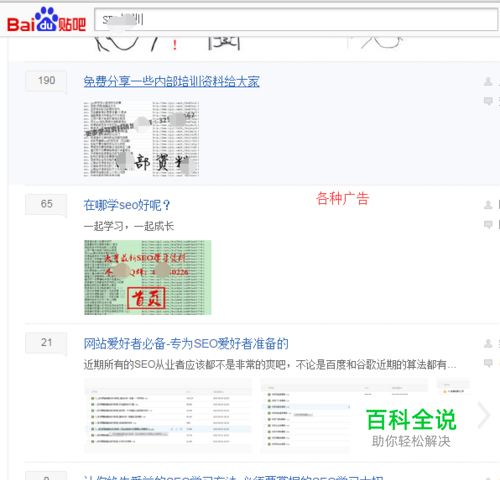
Task: Click author icon of '在哪学seo好呢？' post
Action: [488, 205]
